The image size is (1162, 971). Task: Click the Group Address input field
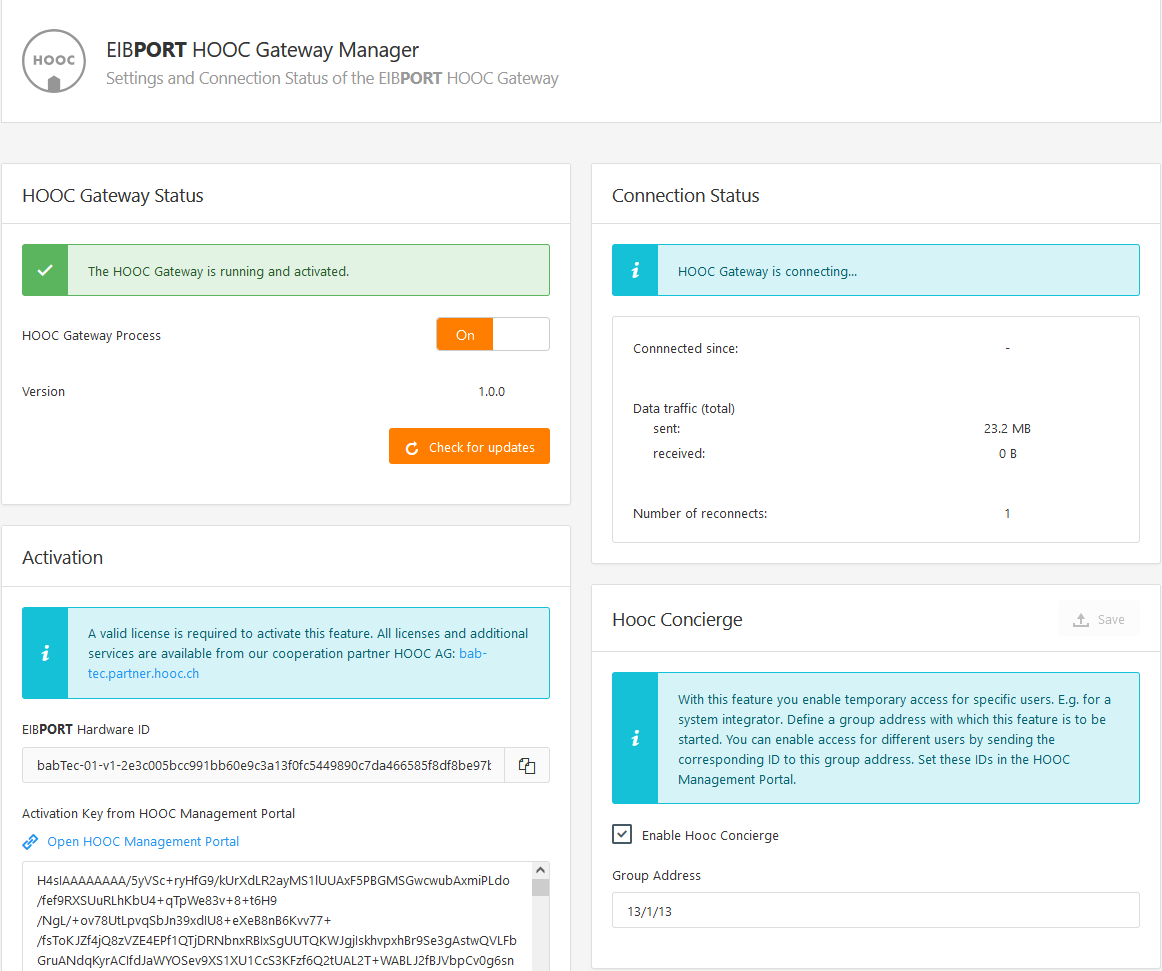tap(875, 910)
